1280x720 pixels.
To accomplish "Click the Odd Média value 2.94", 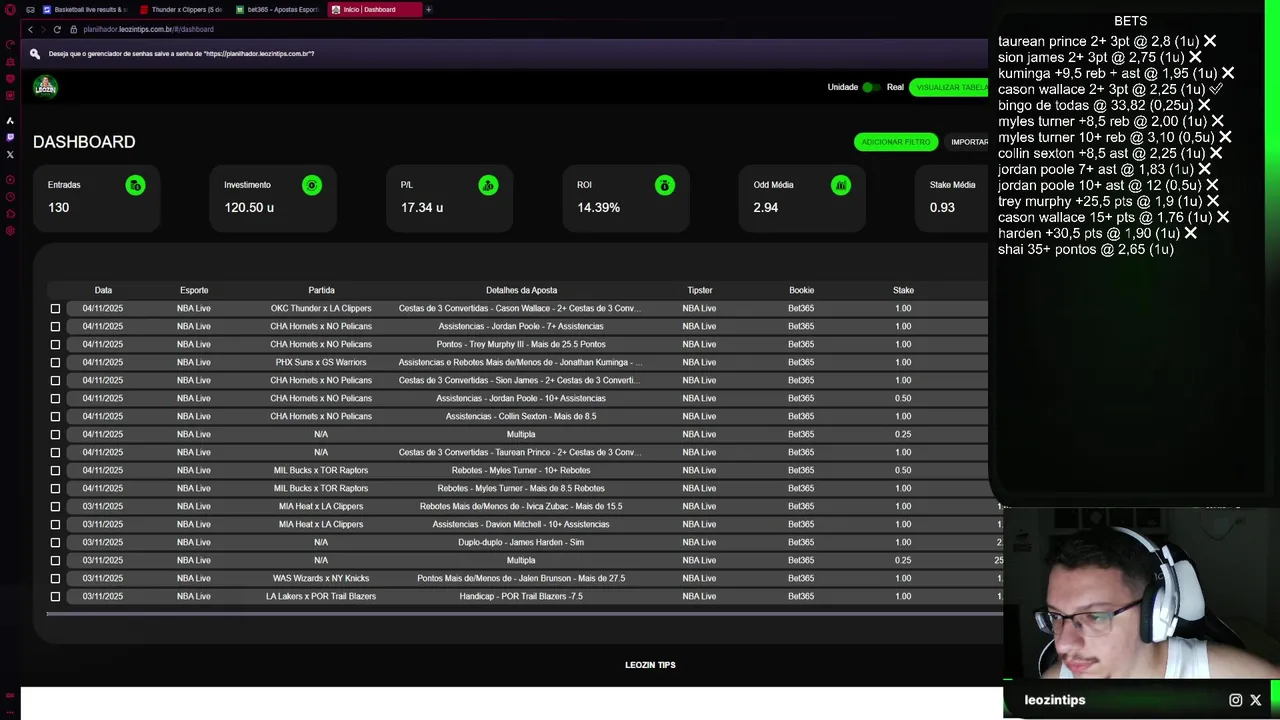I will point(765,208).
